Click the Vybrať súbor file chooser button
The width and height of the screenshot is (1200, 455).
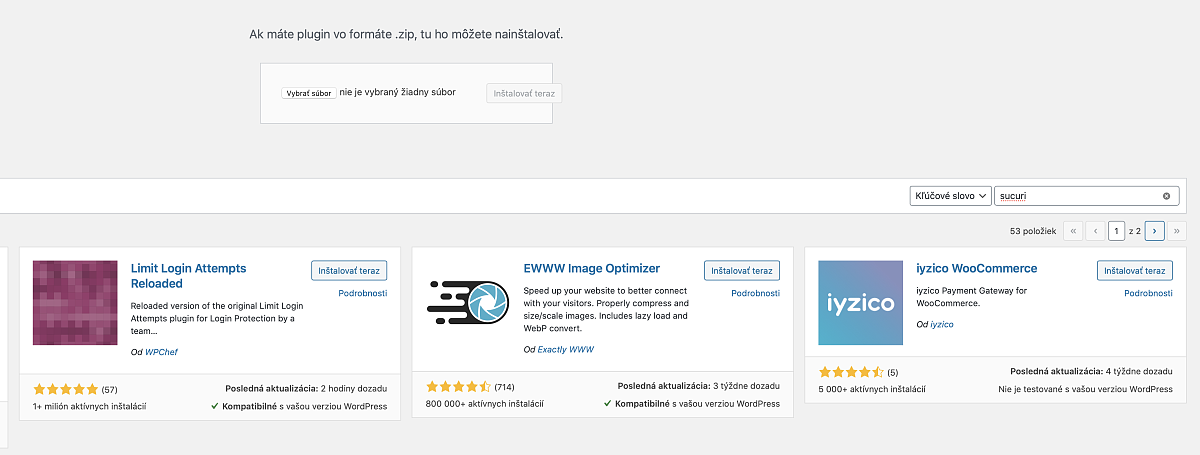(x=309, y=93)
